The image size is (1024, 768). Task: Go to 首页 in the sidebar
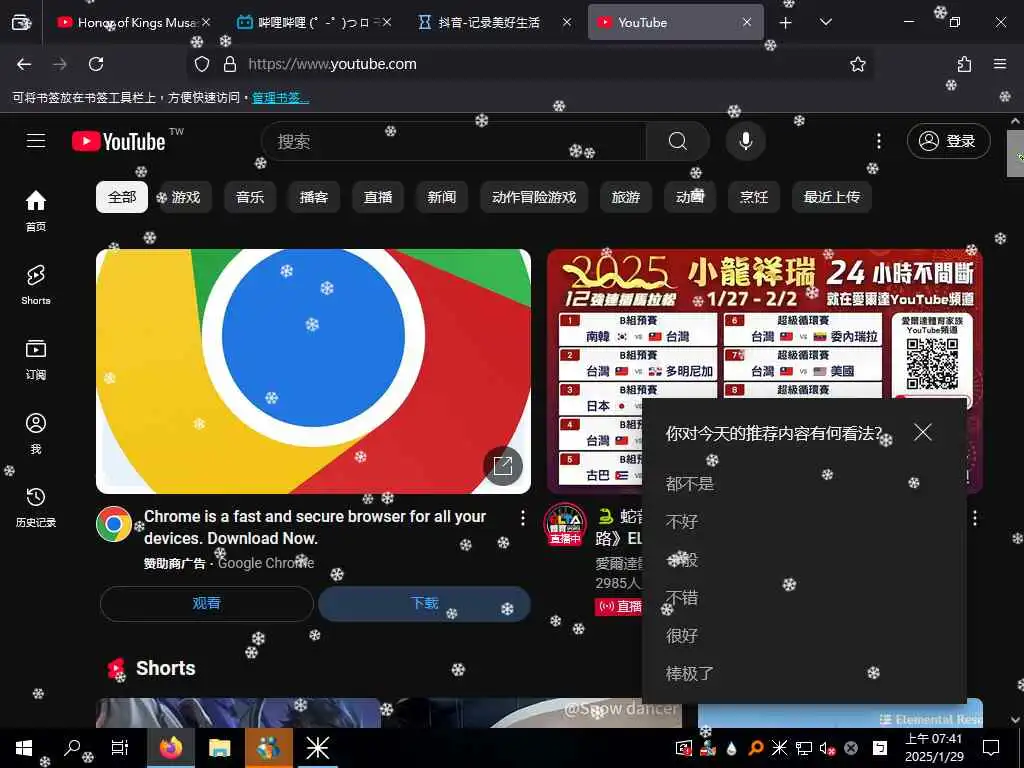coord(36,210)
